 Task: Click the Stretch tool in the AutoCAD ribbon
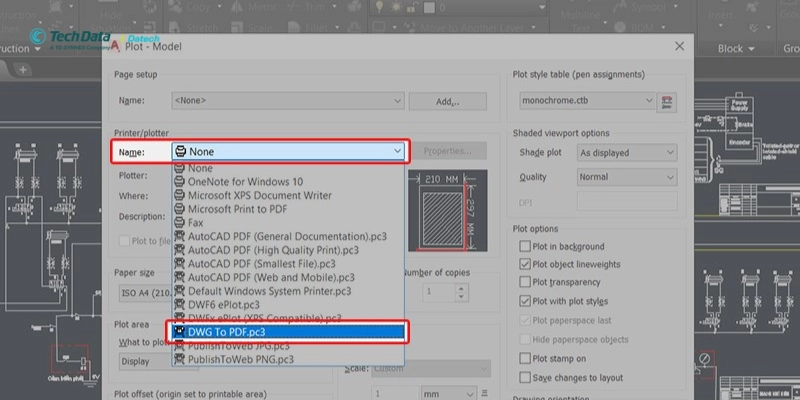[194, 29]
